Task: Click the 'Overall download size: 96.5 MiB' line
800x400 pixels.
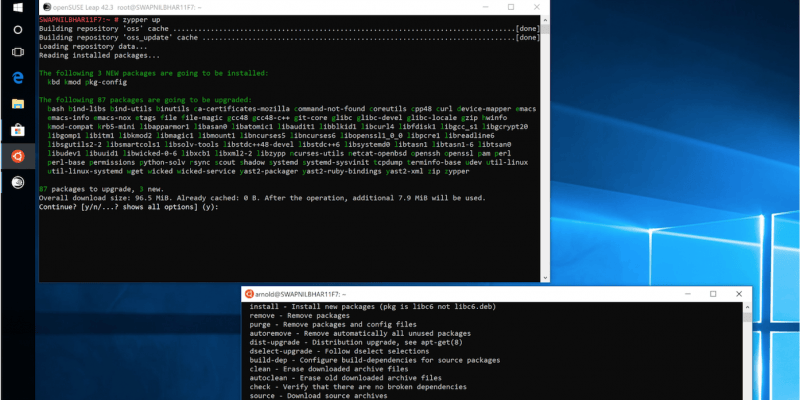Action: point(262,198)
